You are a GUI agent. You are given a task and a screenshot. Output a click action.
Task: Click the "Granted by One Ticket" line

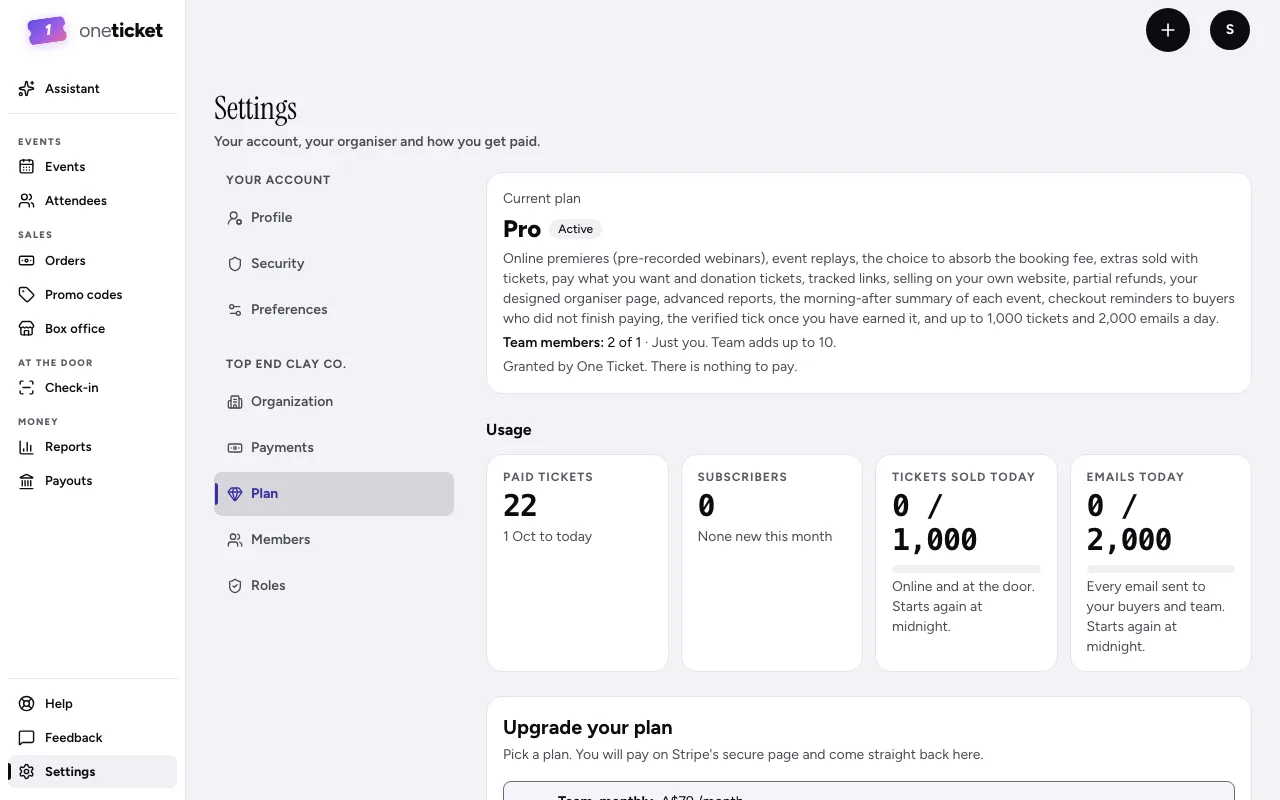coord(650,367)
